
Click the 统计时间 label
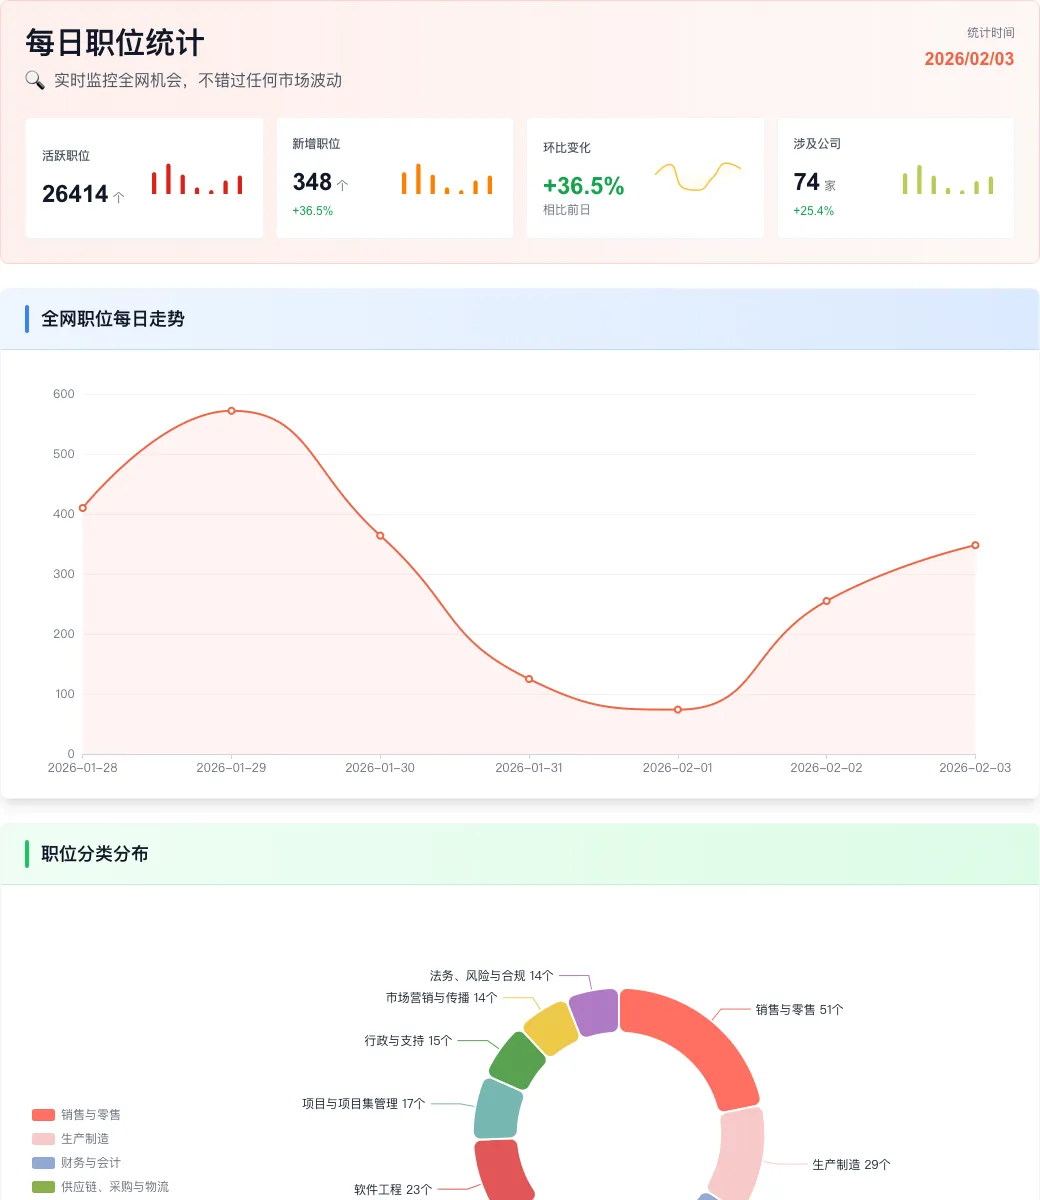tap(991, 33)
